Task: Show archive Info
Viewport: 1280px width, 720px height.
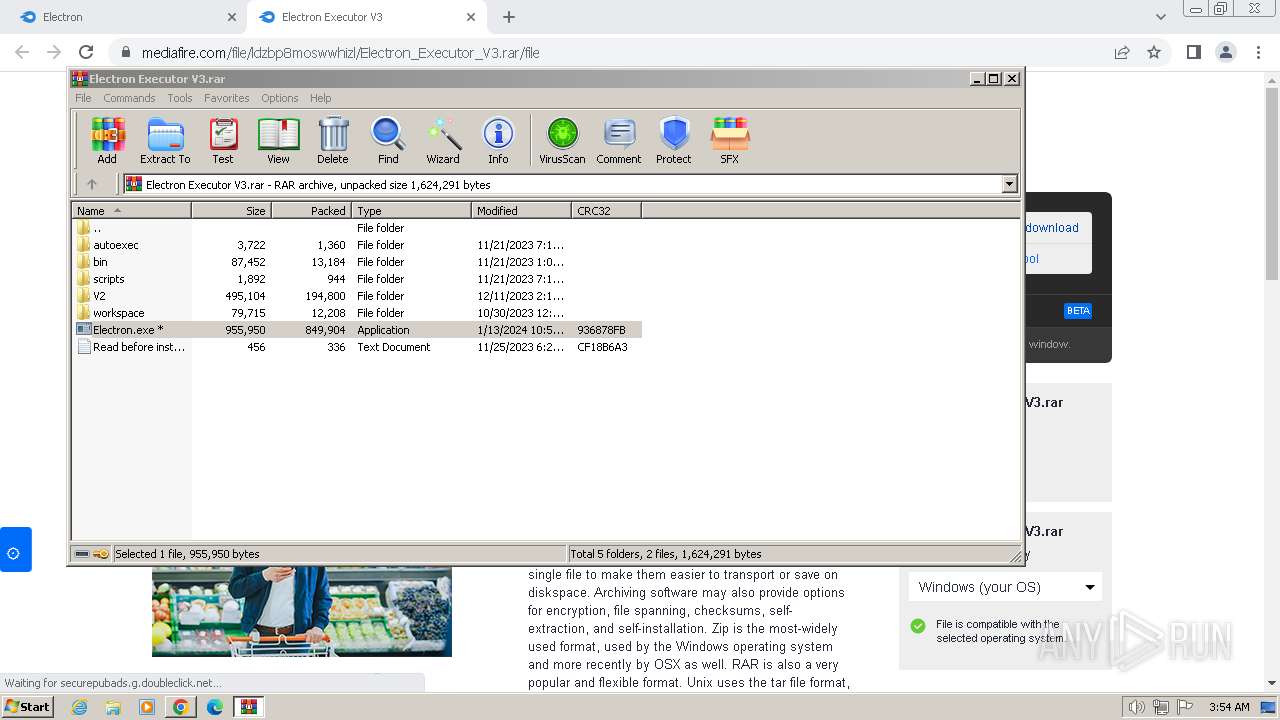Action: point(498,140)
